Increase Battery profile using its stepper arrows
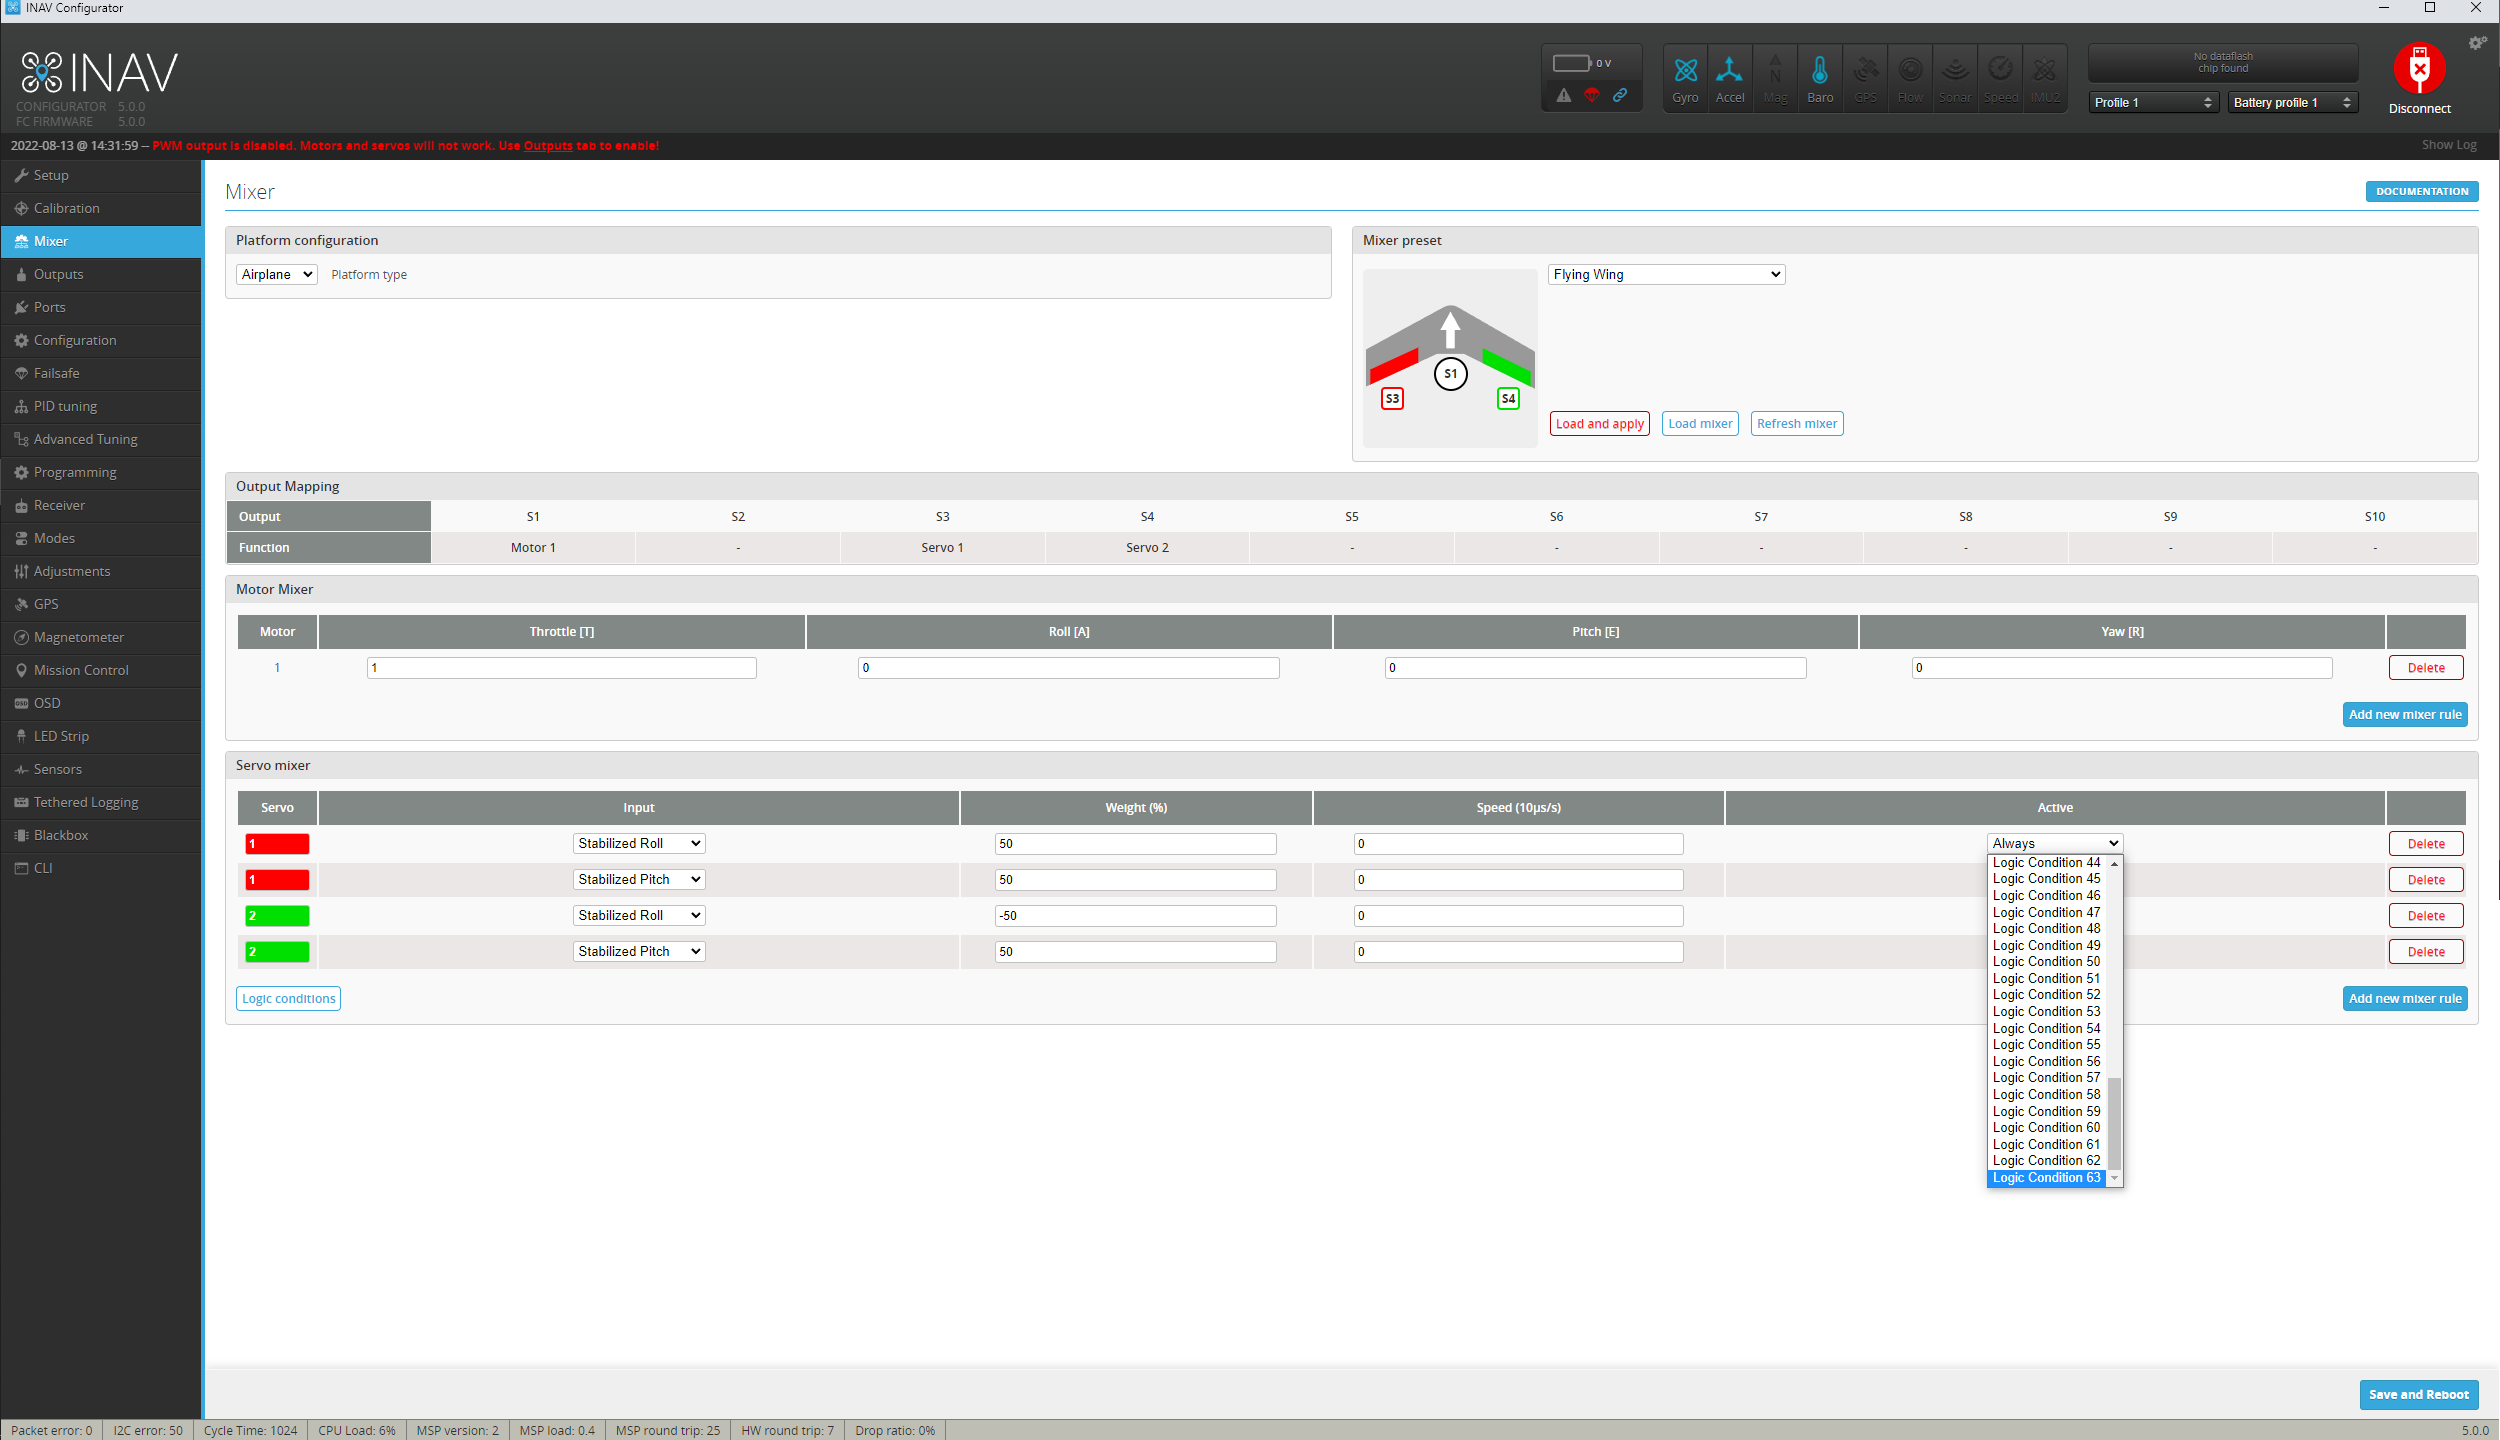 (x=2349, y=97)
